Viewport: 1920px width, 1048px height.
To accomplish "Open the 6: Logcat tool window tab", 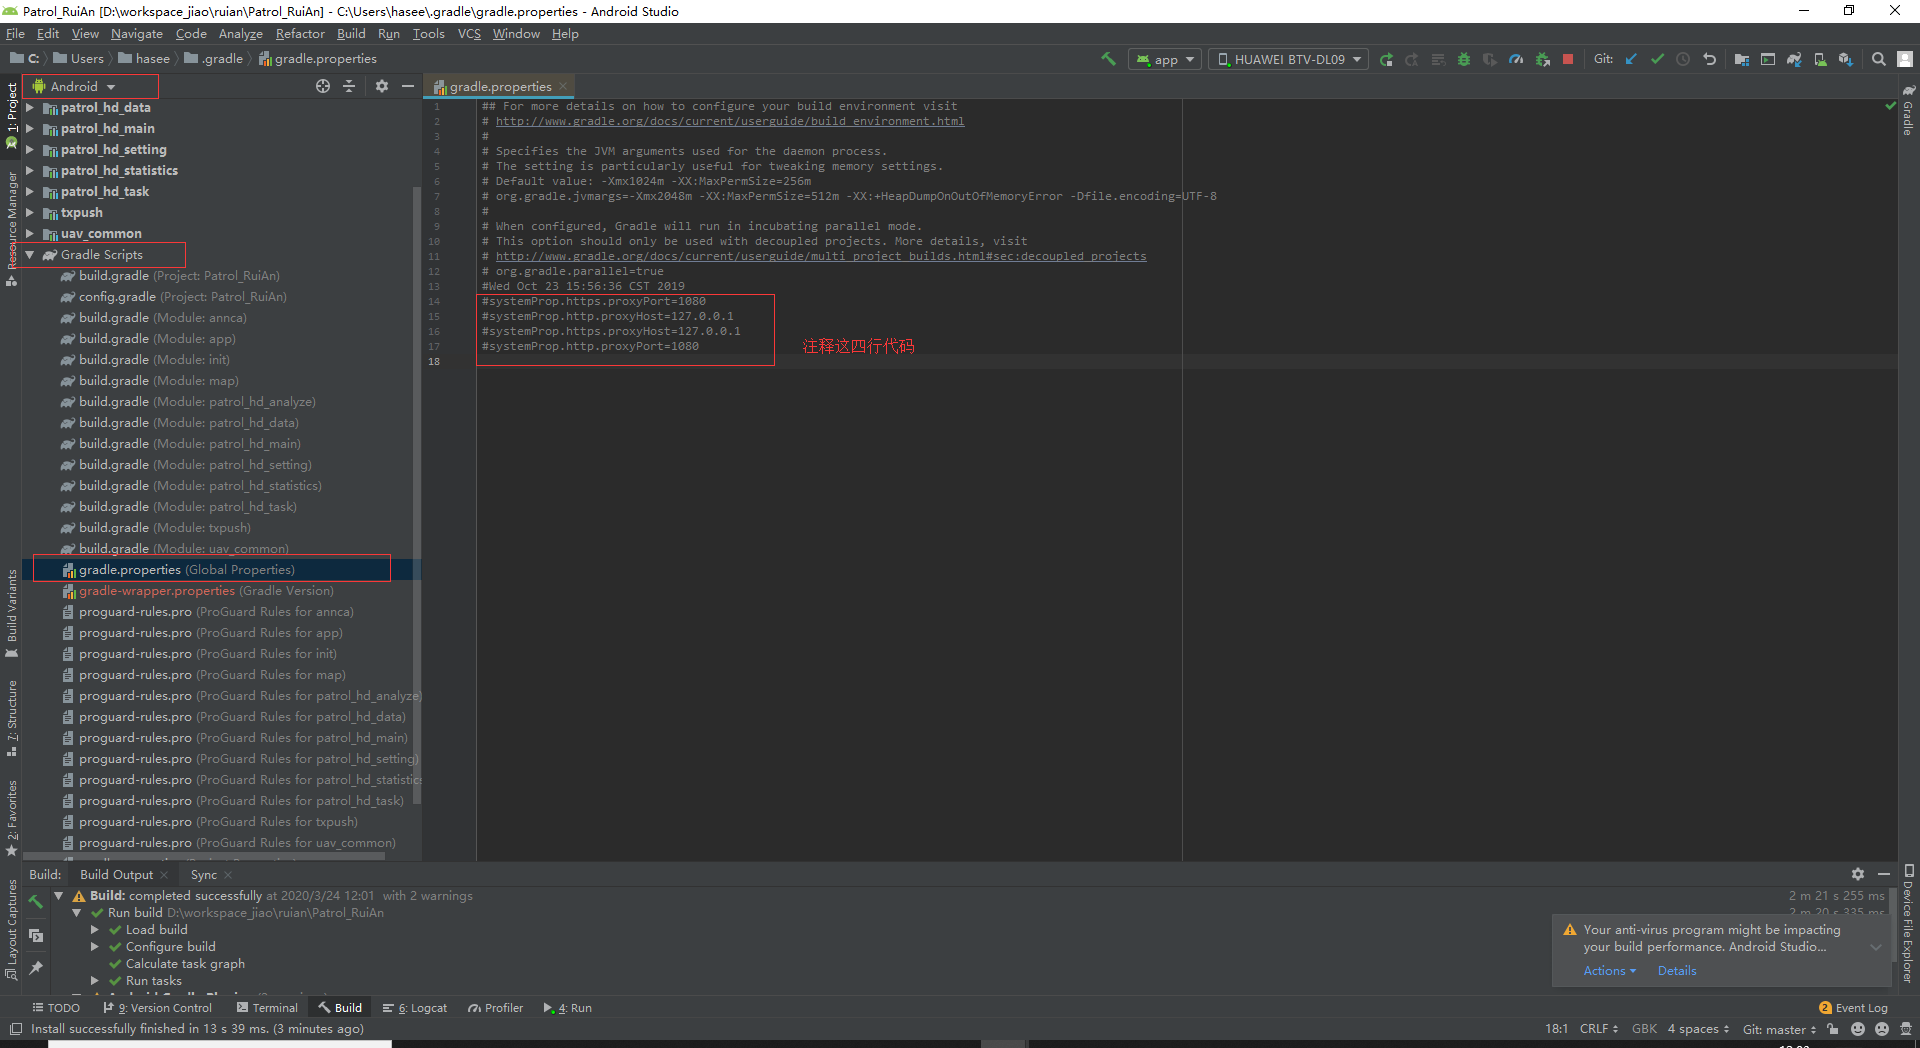I will point(415,1008).
